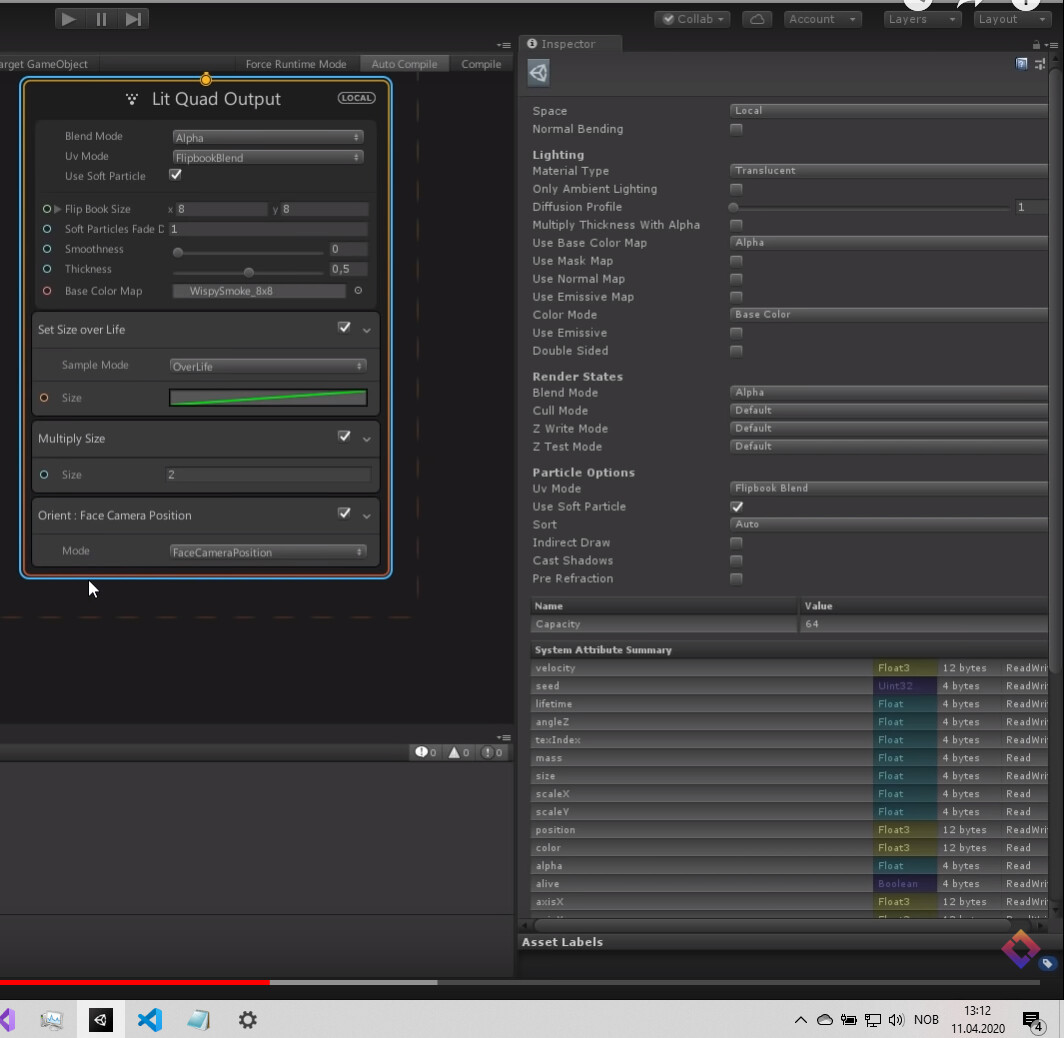This screenshot has width=1064, height=1038.
Task: Click the Compile button
Action: click(481, 63)
